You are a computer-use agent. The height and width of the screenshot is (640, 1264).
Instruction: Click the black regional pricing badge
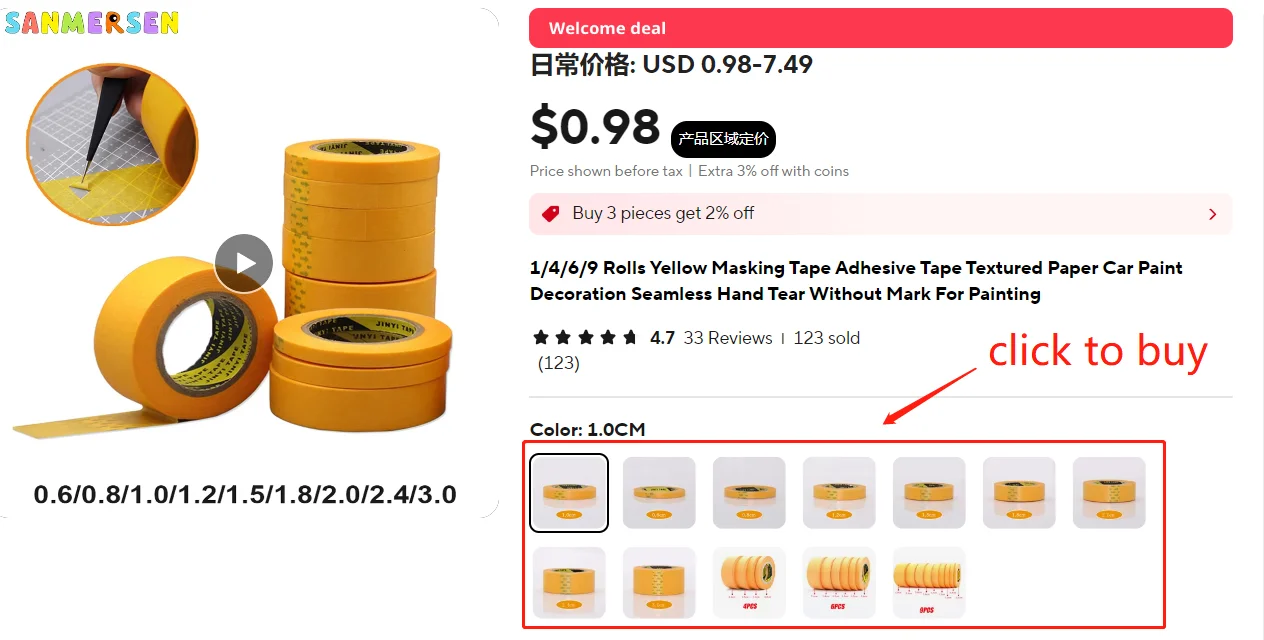point(723,139)
